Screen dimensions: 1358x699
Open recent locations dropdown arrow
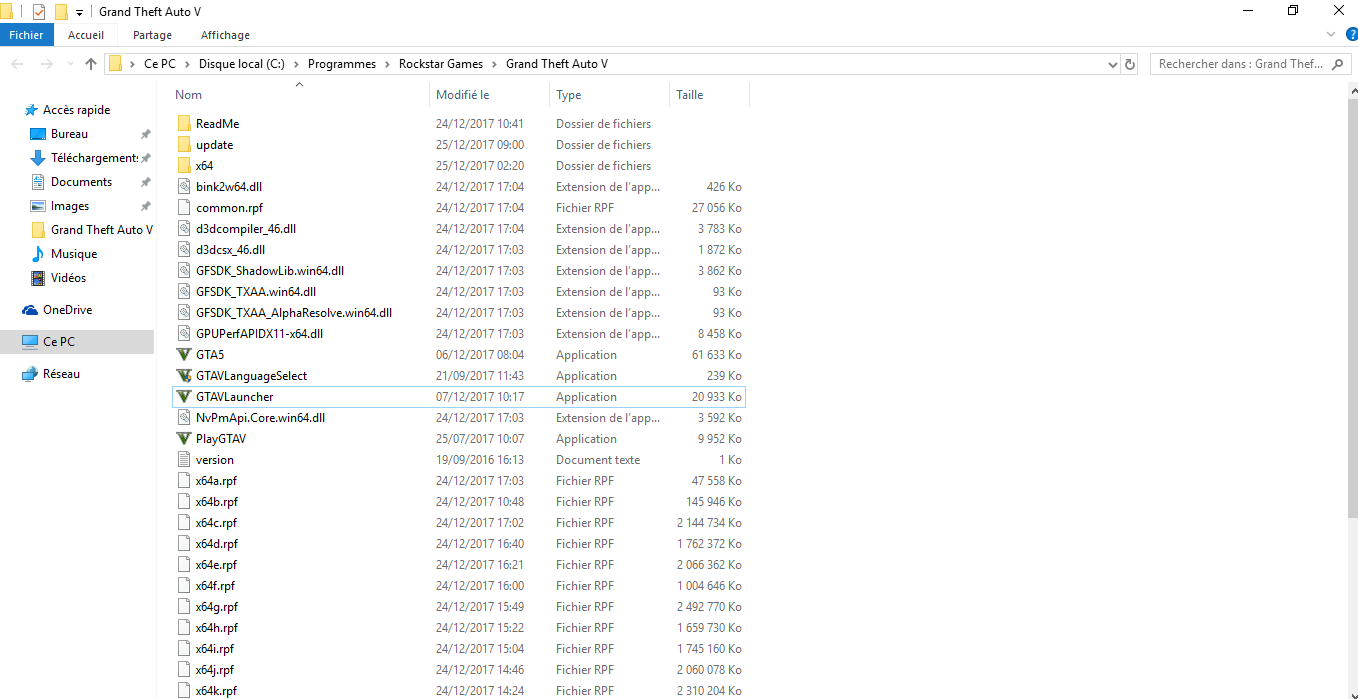click(70, 64)
